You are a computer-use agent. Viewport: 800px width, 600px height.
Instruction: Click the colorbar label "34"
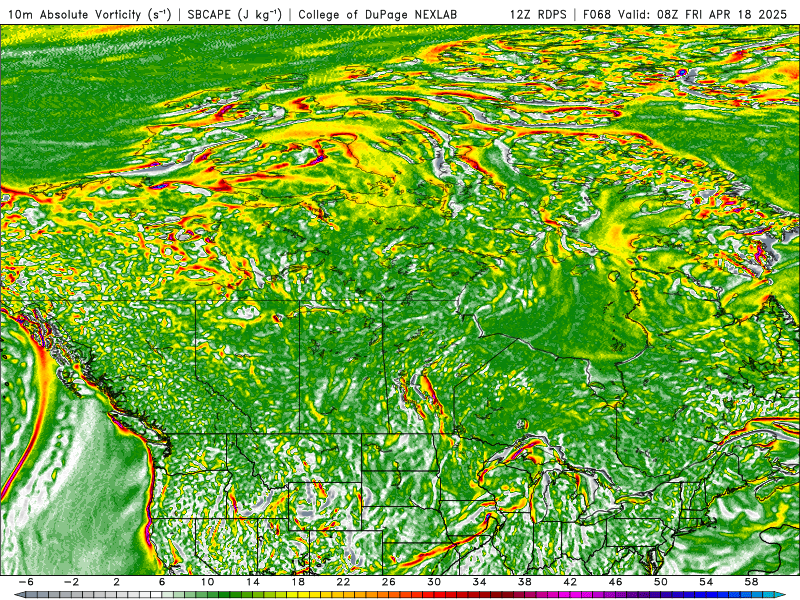(479, 582)
